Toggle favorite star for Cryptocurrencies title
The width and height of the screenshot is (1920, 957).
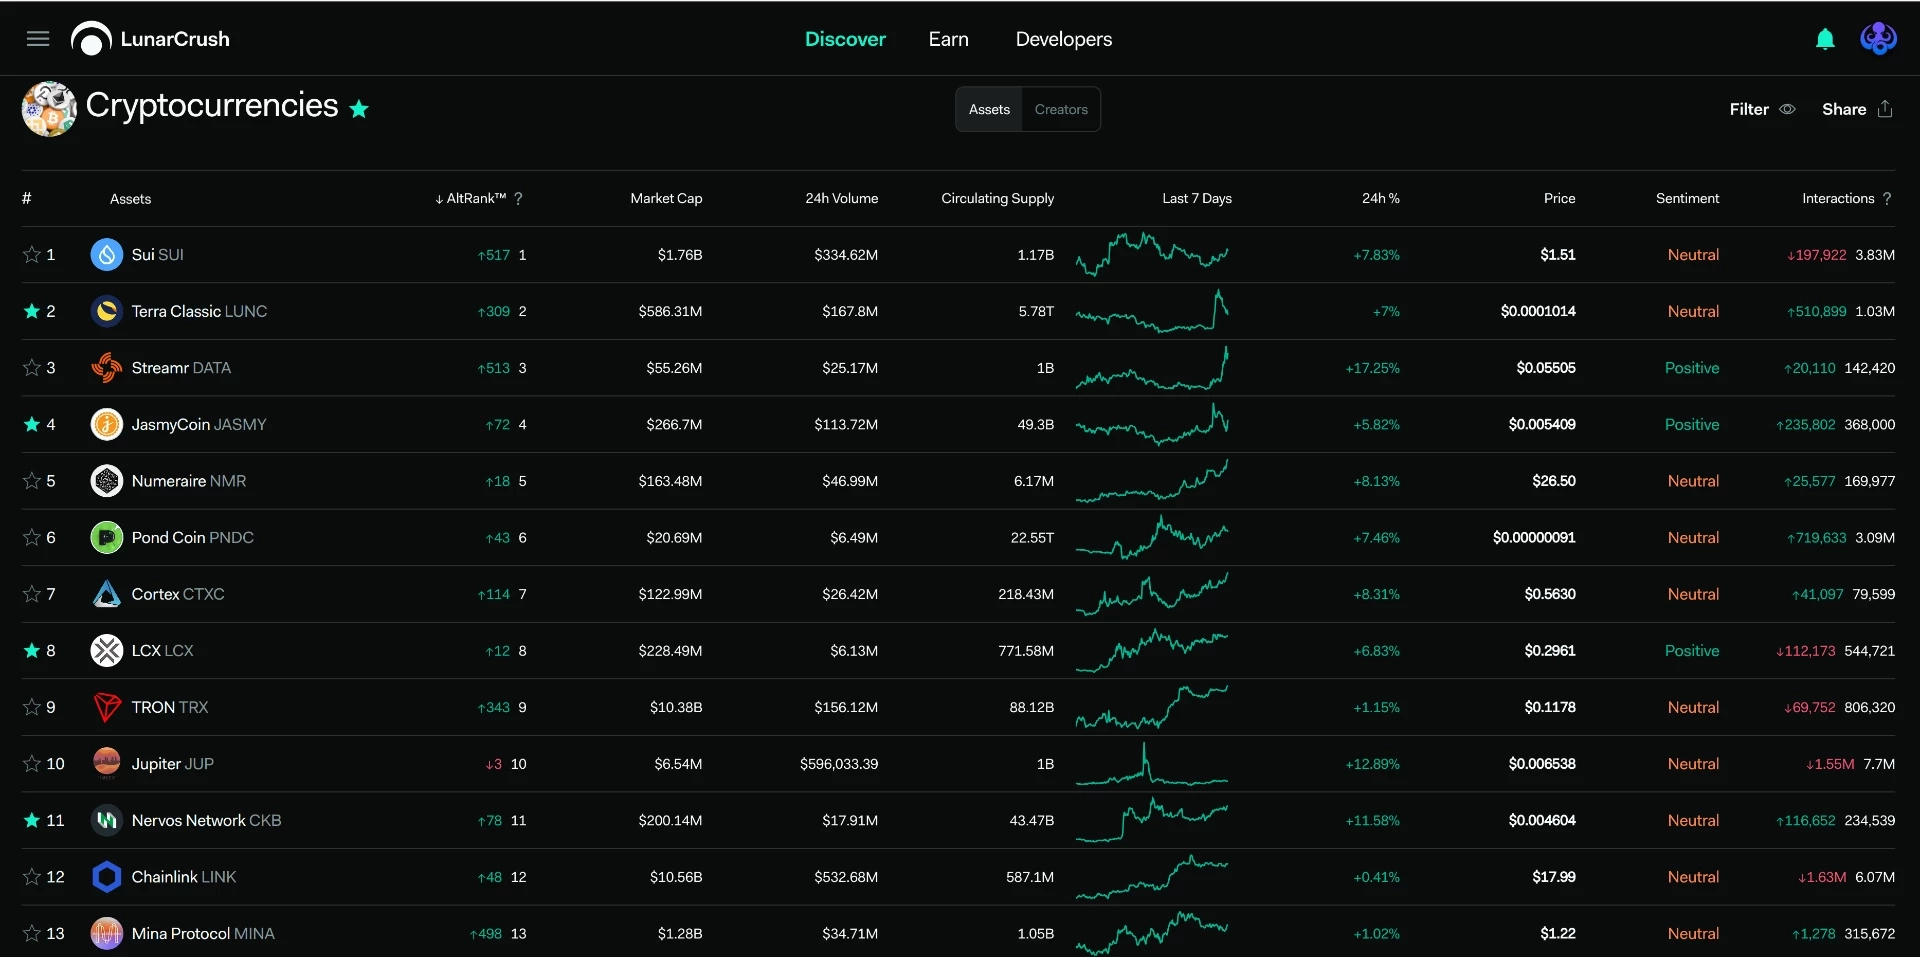[359, 109]
